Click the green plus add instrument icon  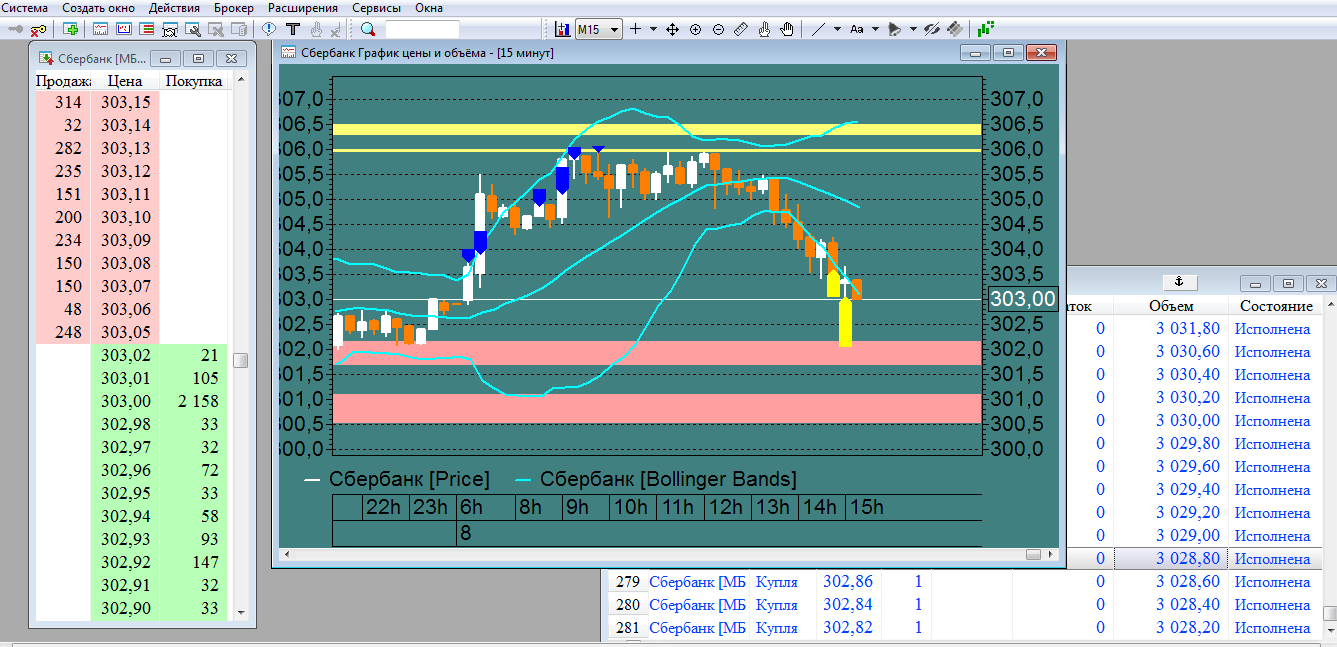click(x=70, y=29)
